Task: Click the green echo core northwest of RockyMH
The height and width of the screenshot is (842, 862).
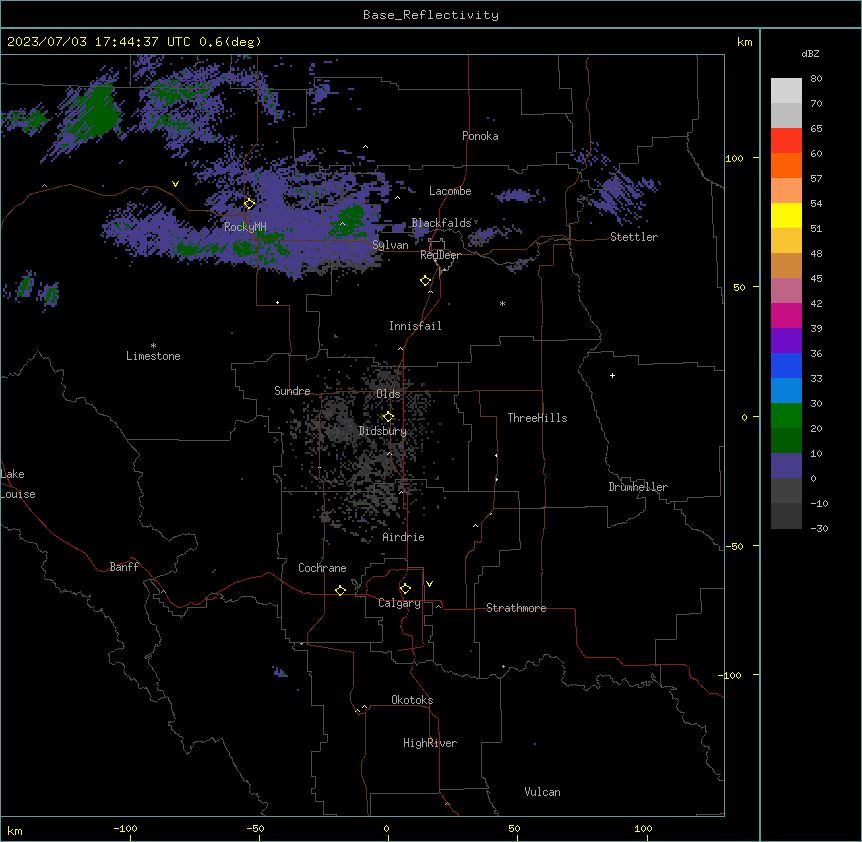Action: [99, 114]
